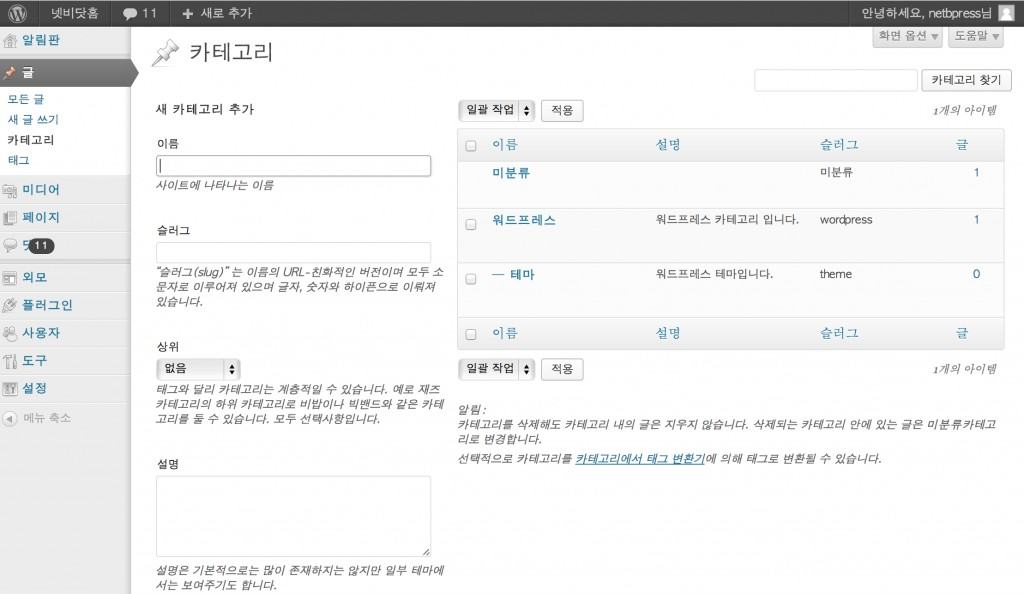Image resolution: width=1024 pixels, height=594 pixels.
Task: Click the plus icon for 새로 추가
Action: [188, 14]
